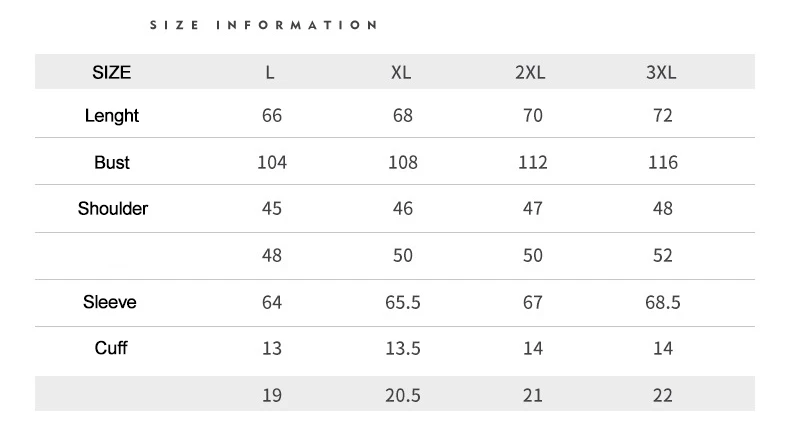
Task: Select the Cuff row label
Action: (111, 348)
